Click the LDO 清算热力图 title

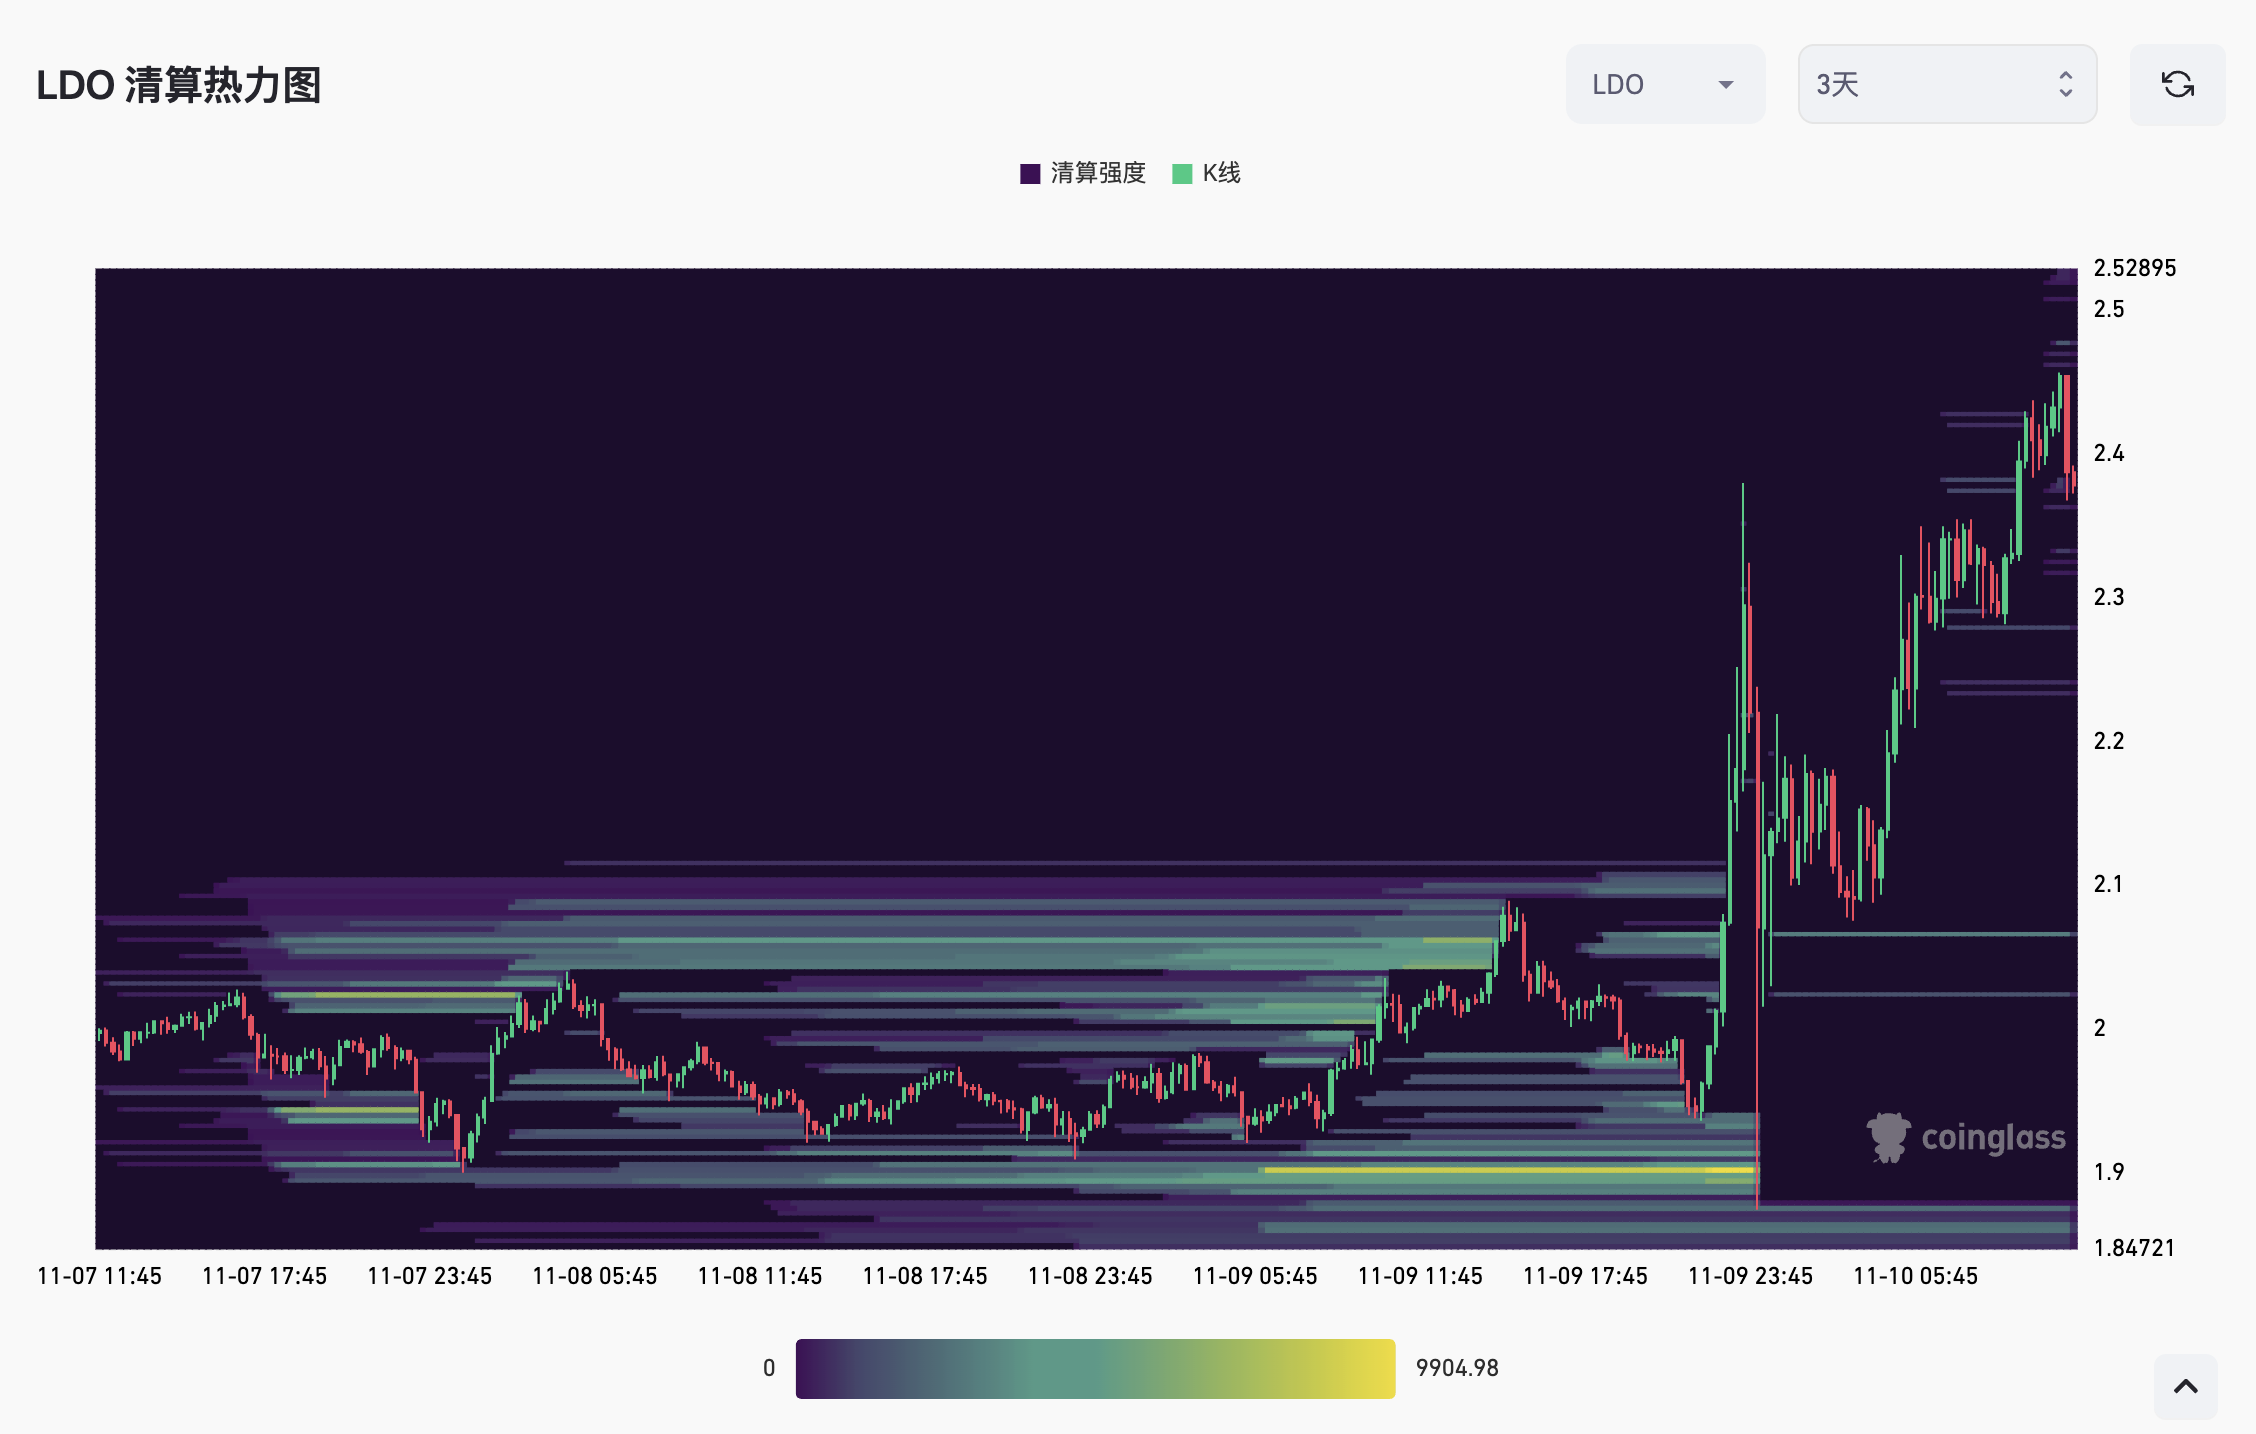pos(179,85)
